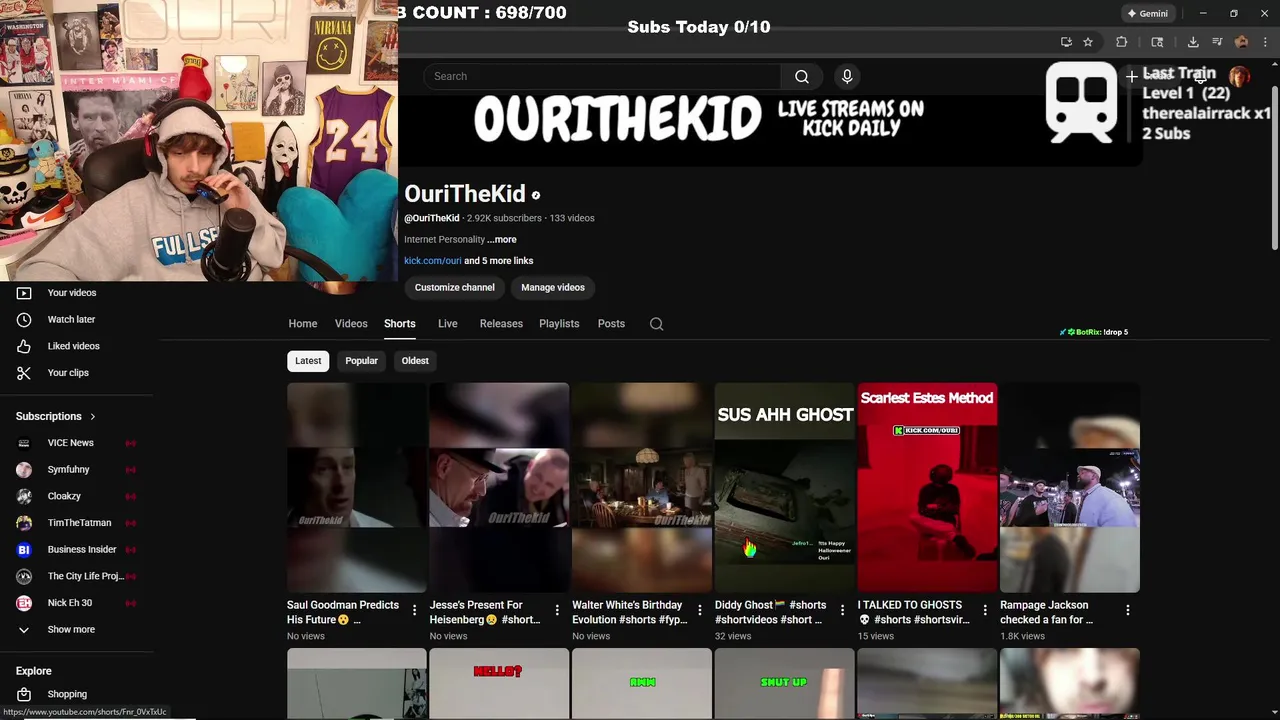1280x720 pixels.
Task: Bookmark this page with star icon
Action: (x=1088, y=42)
